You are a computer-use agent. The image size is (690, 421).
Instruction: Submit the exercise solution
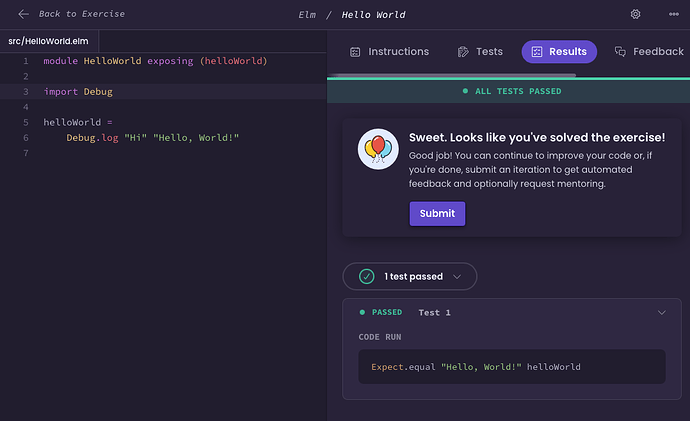coord(437,213)
